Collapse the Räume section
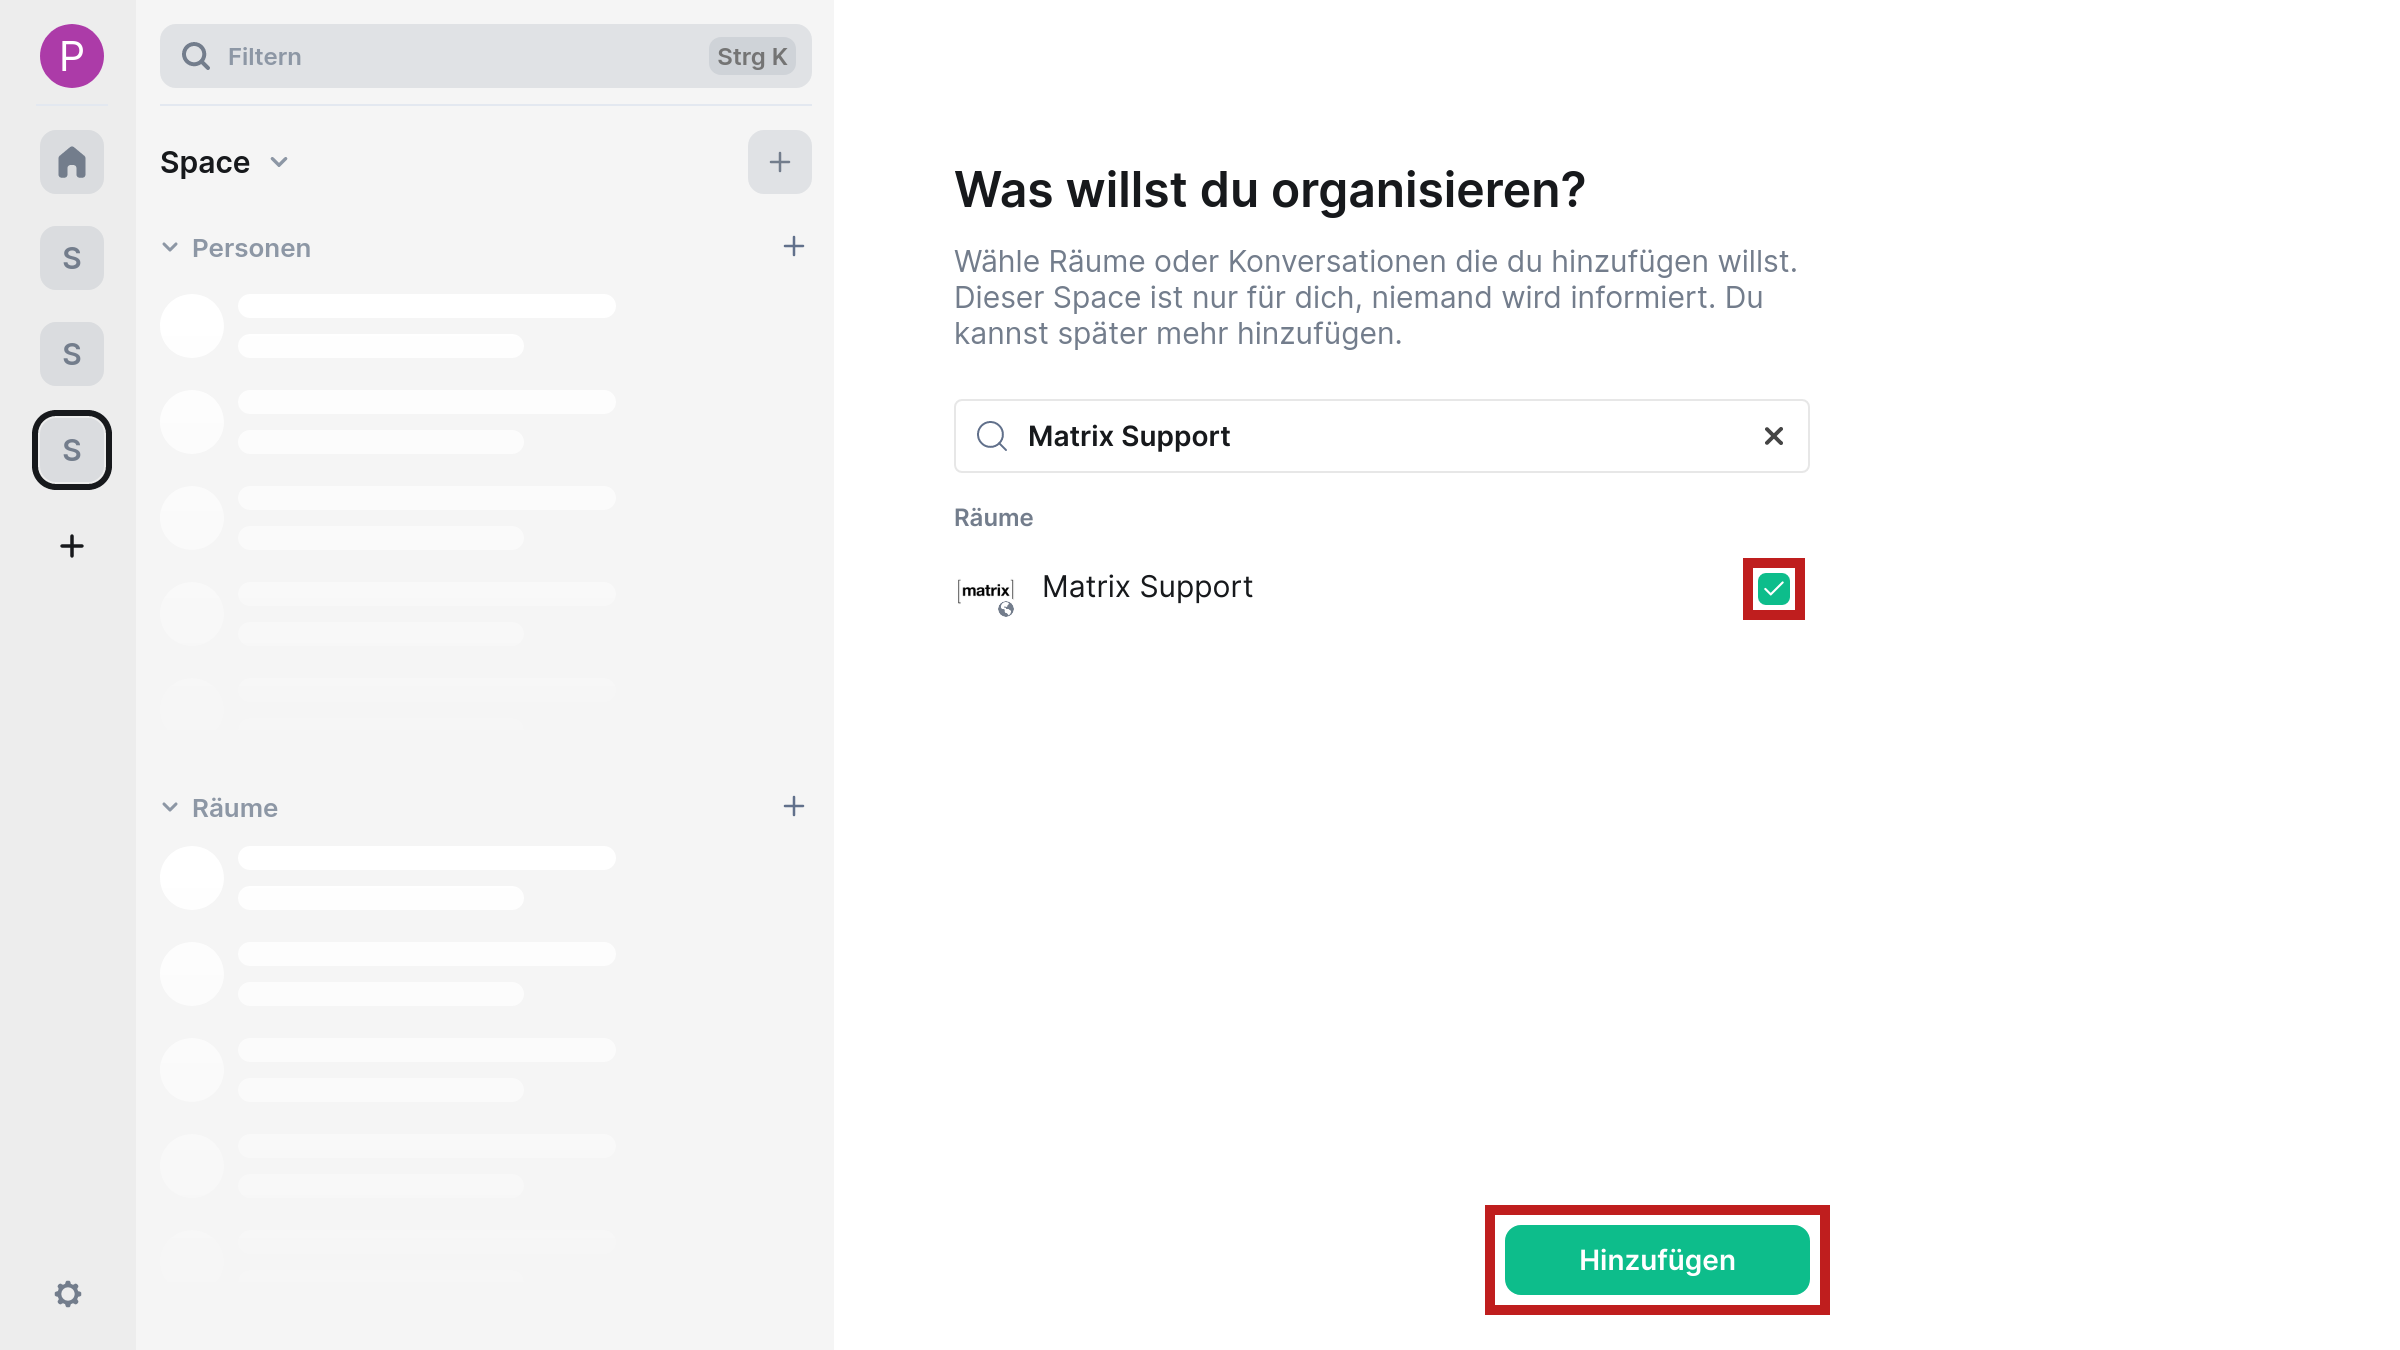The image size is (2400, 1350). pos(170,806)
